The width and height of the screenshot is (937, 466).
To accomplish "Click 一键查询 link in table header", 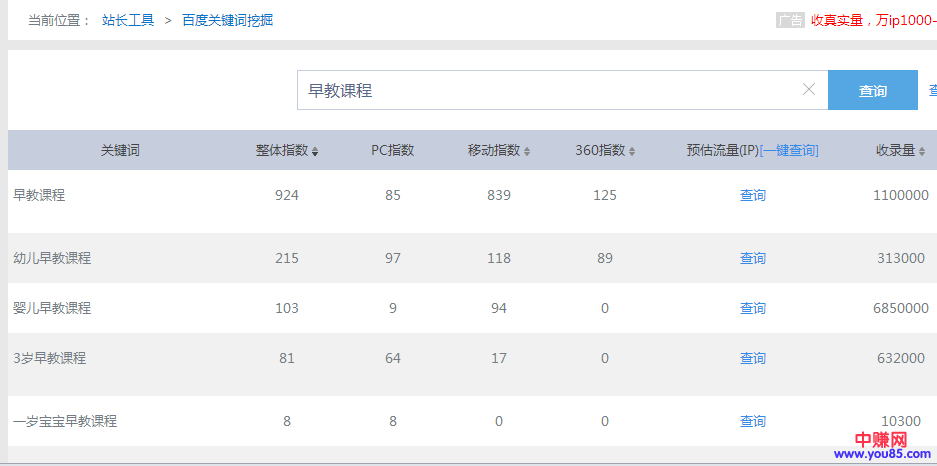I will pos(789,150).
